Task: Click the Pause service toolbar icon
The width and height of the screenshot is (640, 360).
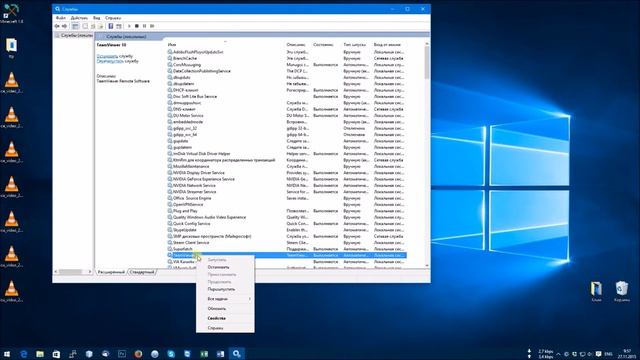Action: coord(144,26)
